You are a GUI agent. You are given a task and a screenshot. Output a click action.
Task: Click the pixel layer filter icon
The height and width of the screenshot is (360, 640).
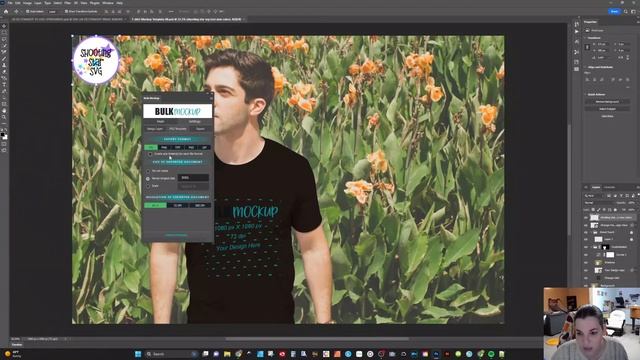[x=608, y=196]
